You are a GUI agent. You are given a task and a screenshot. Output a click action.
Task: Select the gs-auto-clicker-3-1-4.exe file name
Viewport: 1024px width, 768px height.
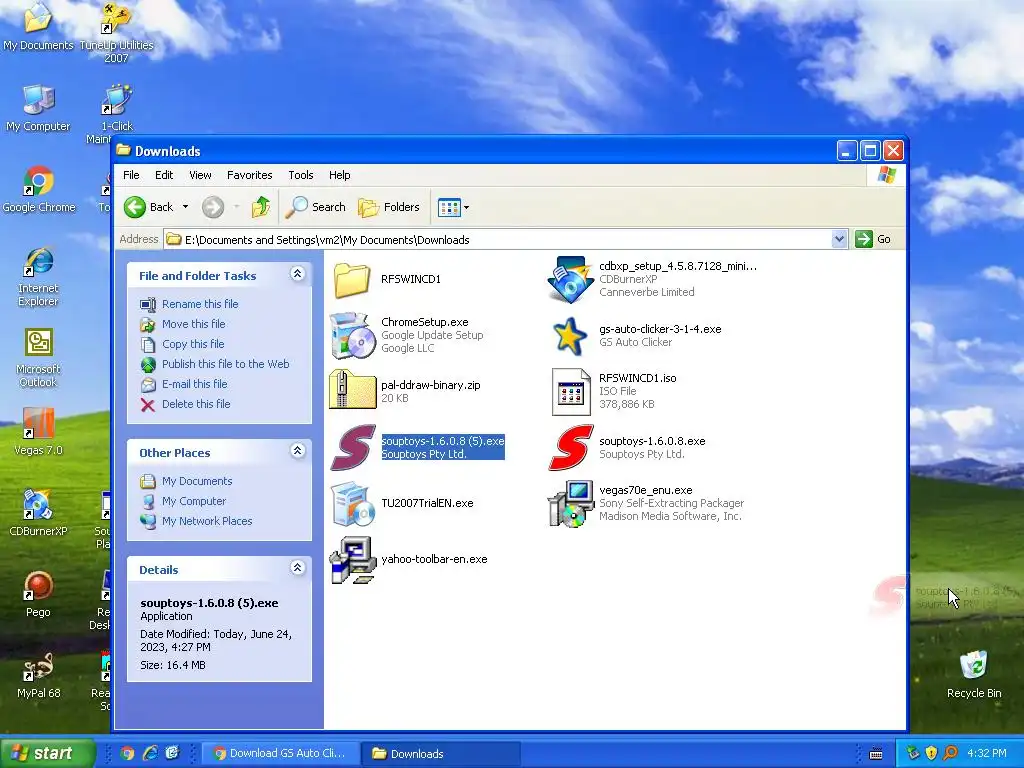click(660, 329)
